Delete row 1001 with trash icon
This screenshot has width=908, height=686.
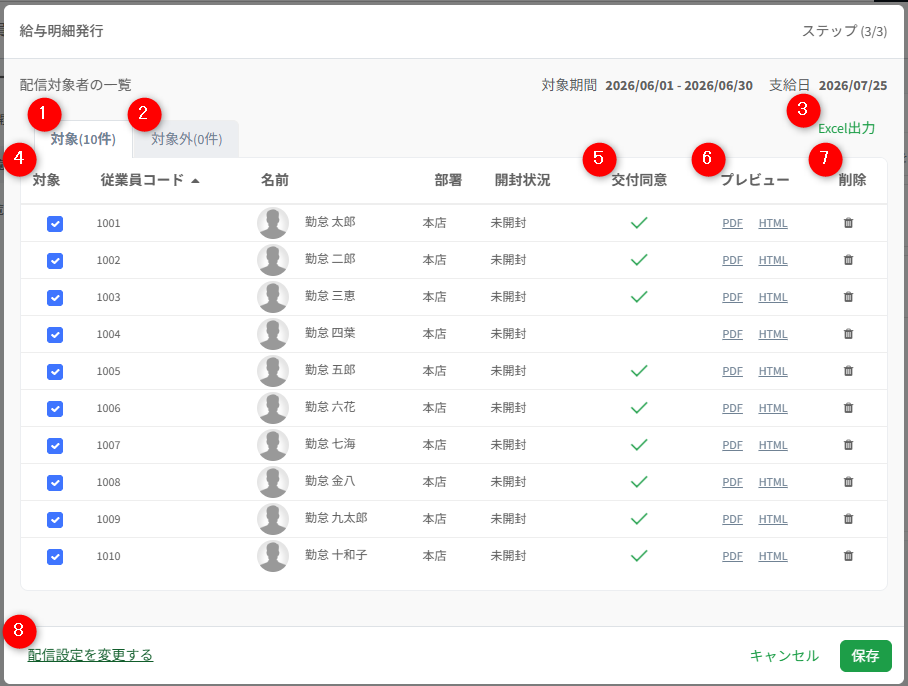pyautogui.click(x=848, y=223)
